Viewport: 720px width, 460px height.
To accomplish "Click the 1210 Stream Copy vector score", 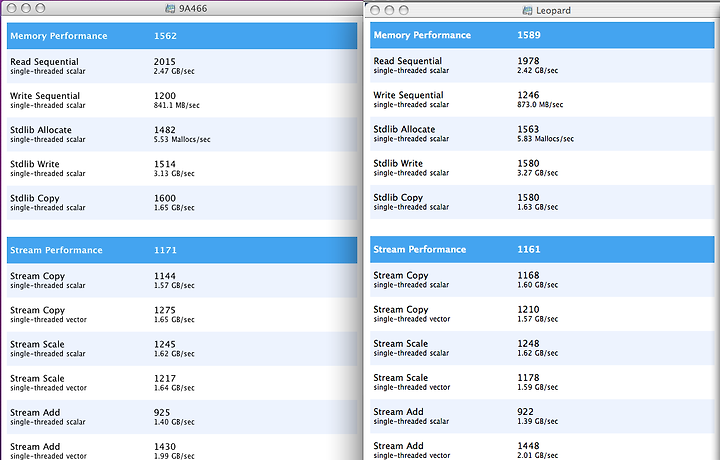I will 529,309.
